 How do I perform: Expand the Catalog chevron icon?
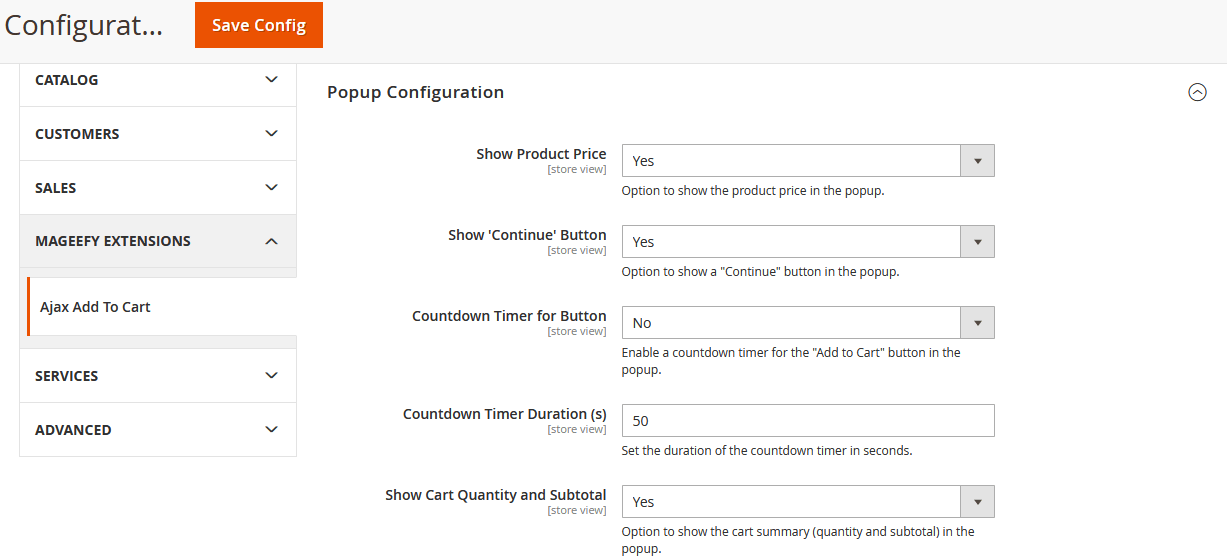pos(271,80)
